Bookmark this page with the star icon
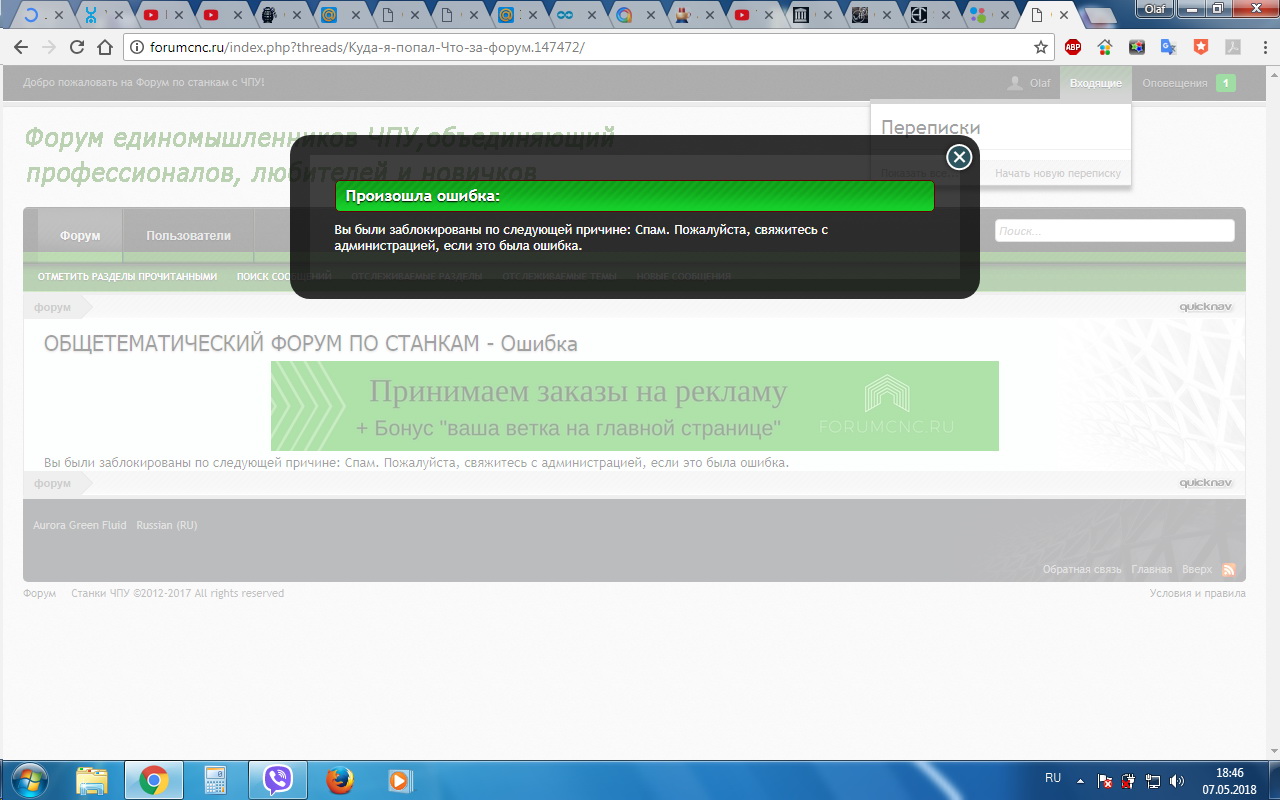Image resolution: width=1280 pixels, height=800 pixels. click(x=1040, y=47)
